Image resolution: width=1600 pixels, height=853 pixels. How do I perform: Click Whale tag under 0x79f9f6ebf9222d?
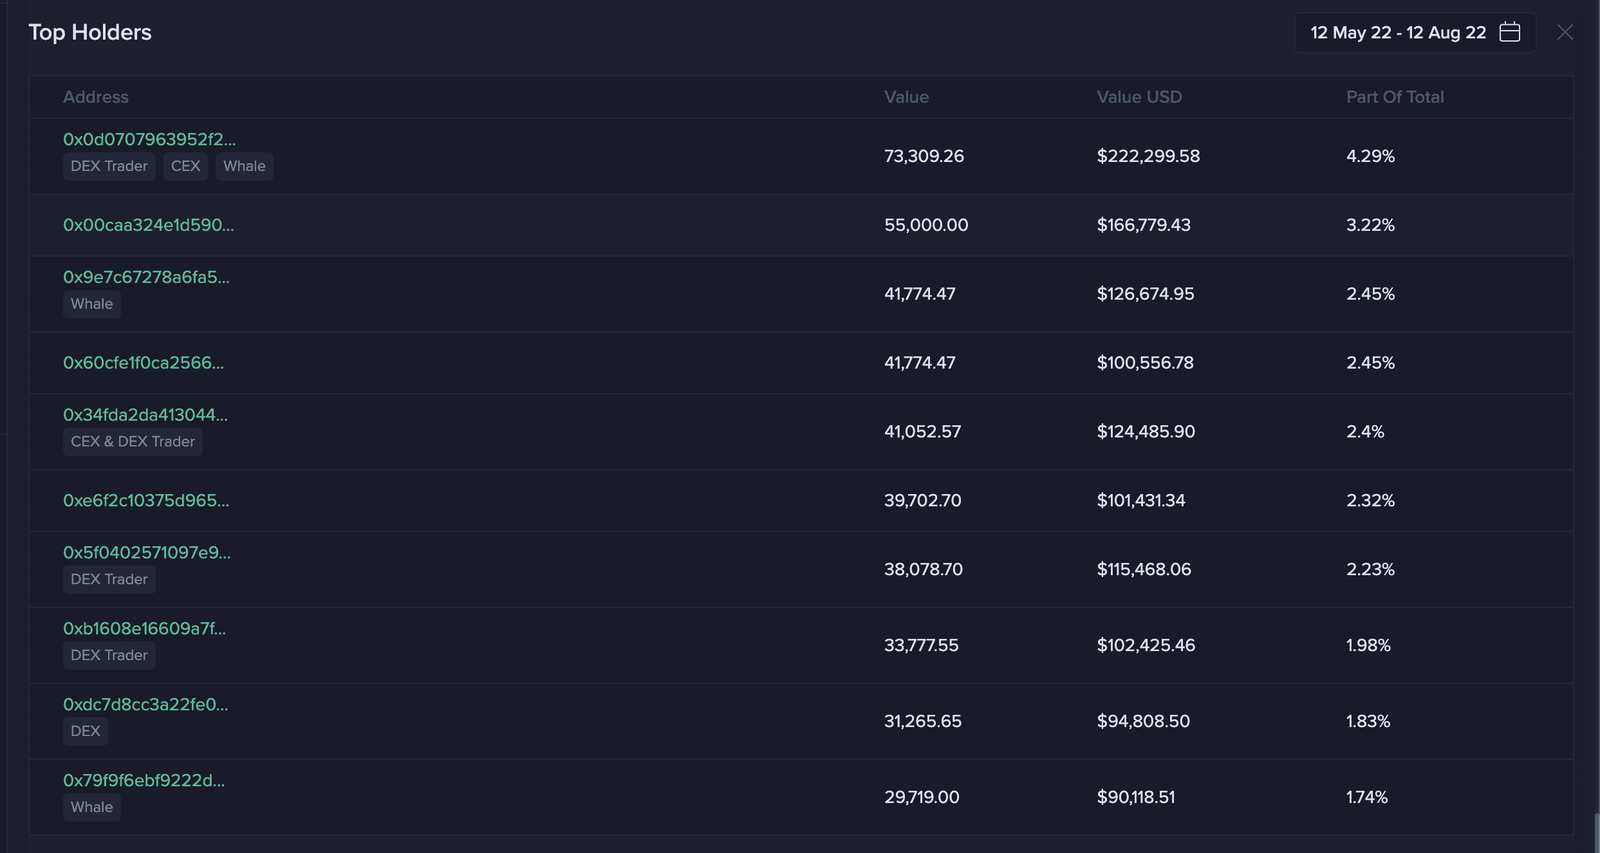coord(91,807)
